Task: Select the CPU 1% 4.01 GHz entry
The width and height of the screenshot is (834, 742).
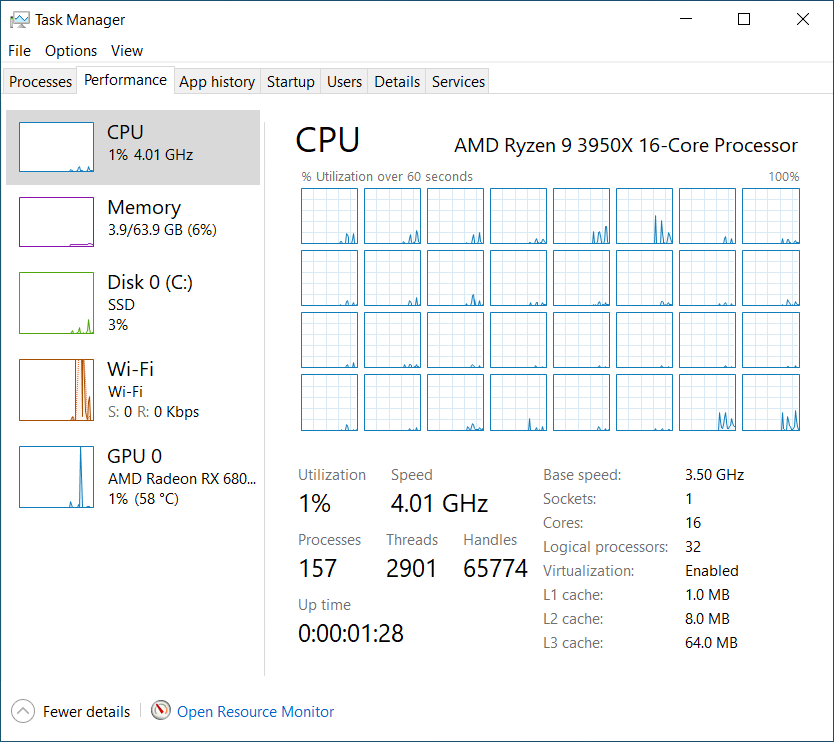Action: coord(133,147)
